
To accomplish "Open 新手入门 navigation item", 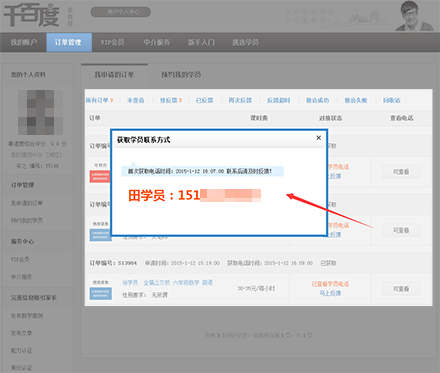I will click(x=201, y=42).
